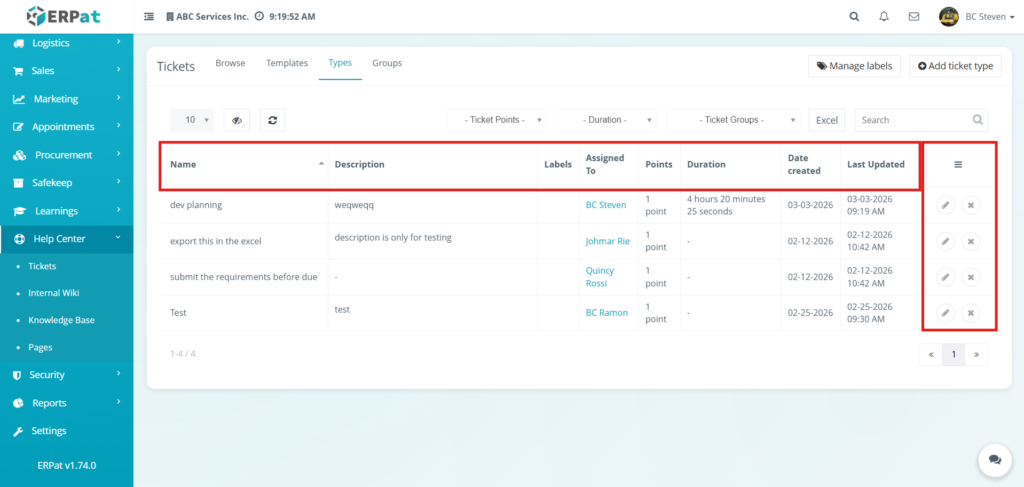1024x487 pixels.
Task: Open the page size 10 dropdown
Action: pyautogui.click(x=192, y=120)
